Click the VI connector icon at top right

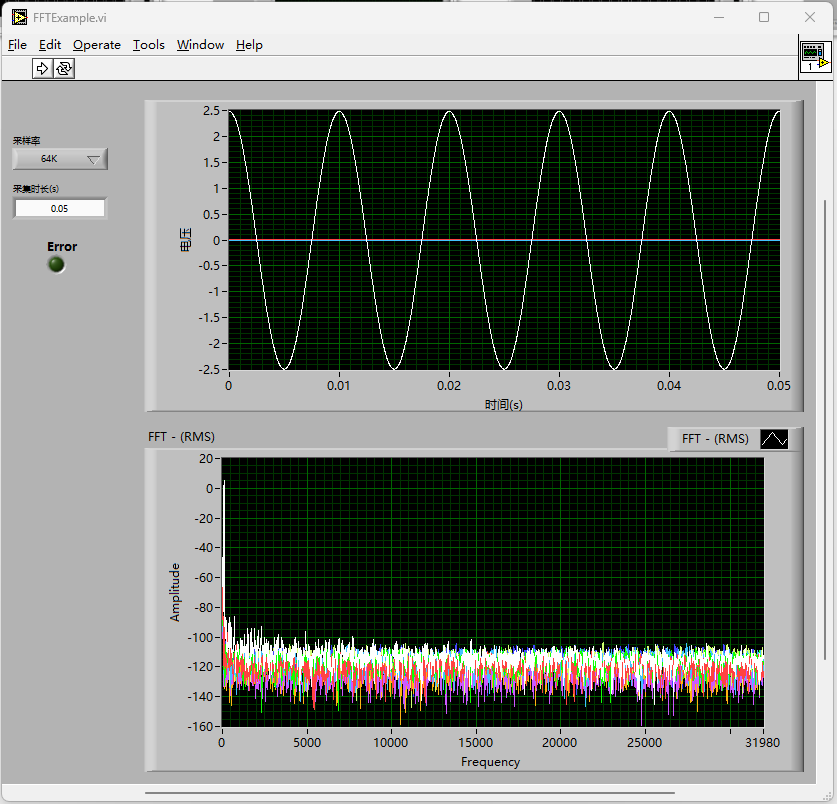pos(815,58)
